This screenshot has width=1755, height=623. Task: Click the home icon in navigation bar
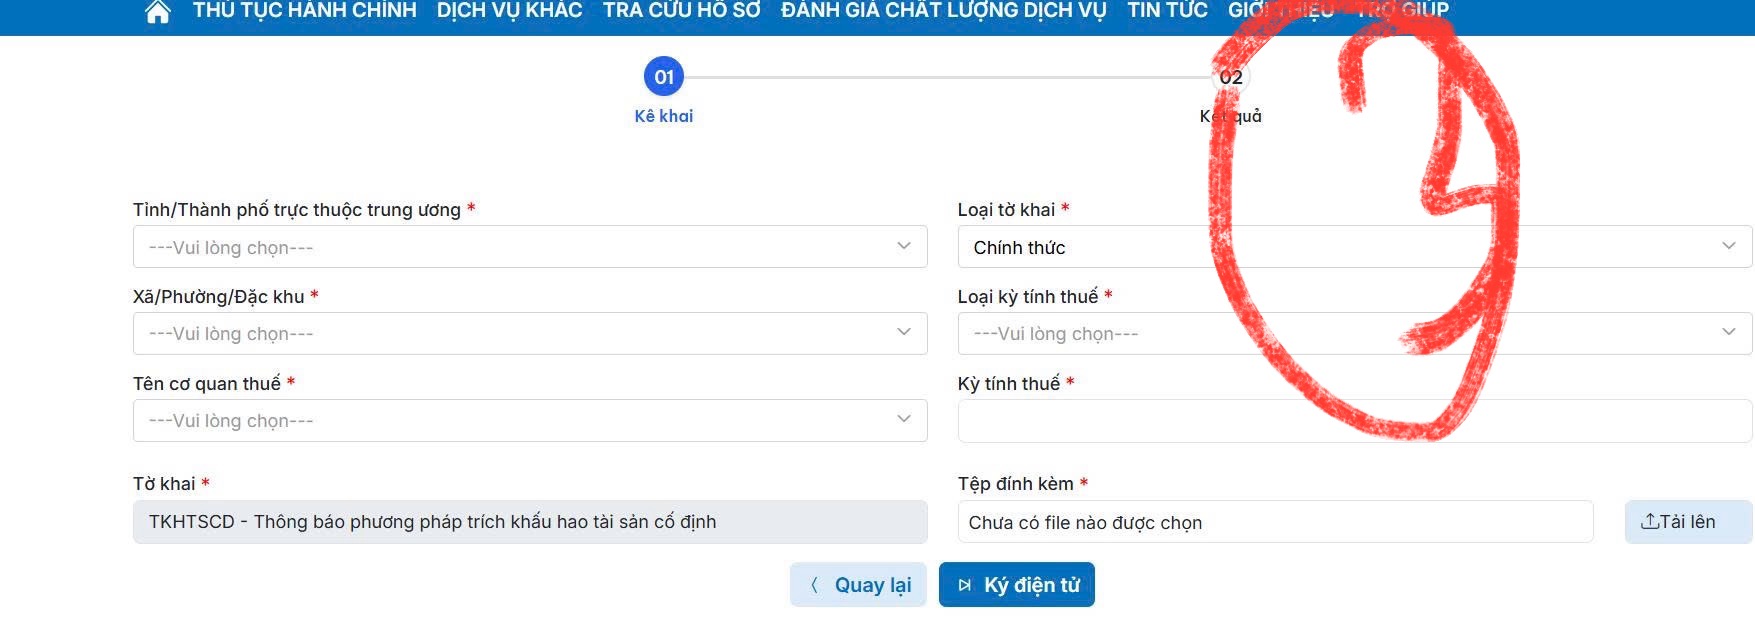coord(158,12)
